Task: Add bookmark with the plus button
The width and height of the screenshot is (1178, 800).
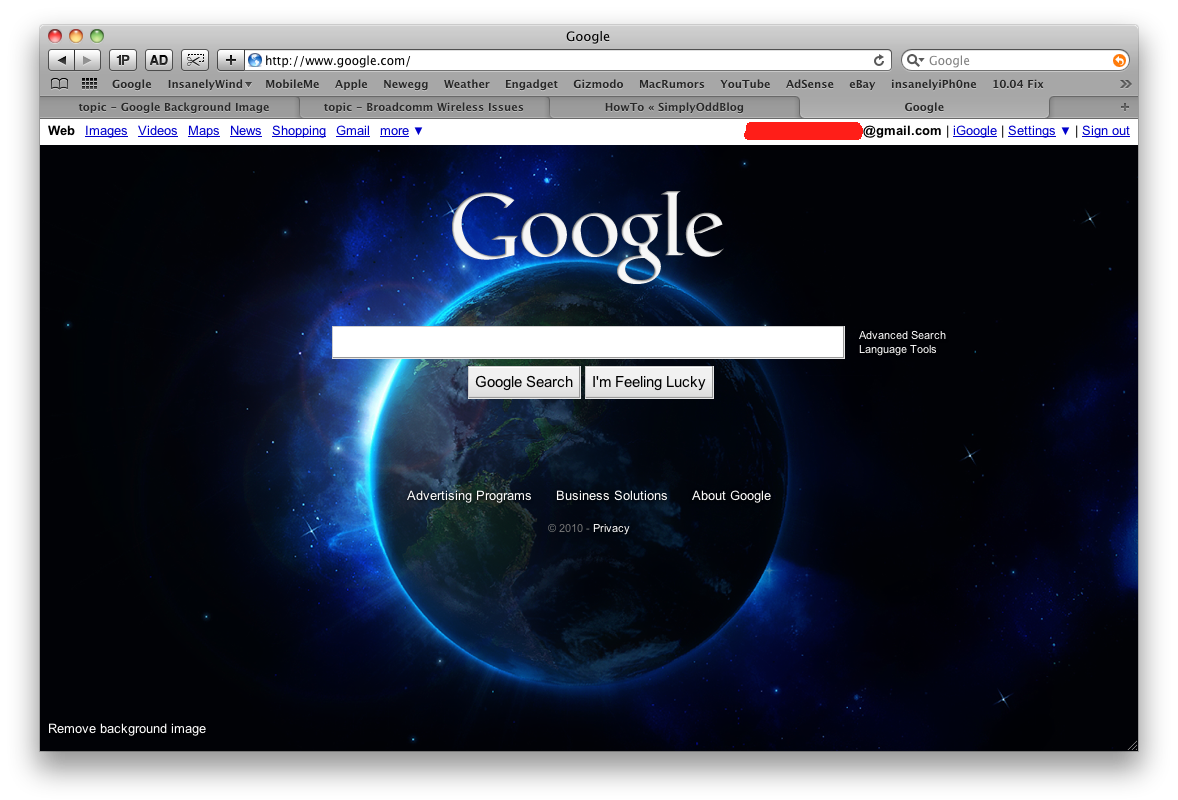Action: pos(231,60)
